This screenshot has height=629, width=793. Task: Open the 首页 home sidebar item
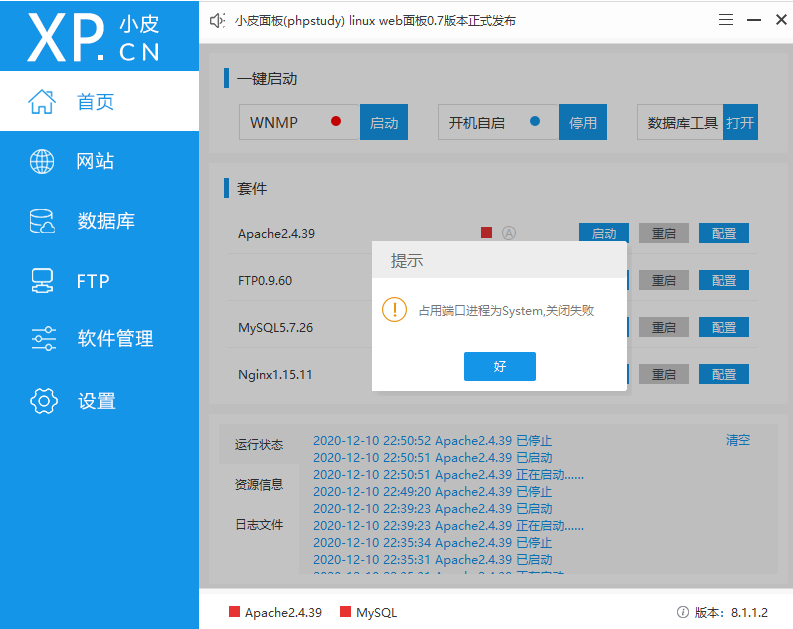(x=99, y=101)
